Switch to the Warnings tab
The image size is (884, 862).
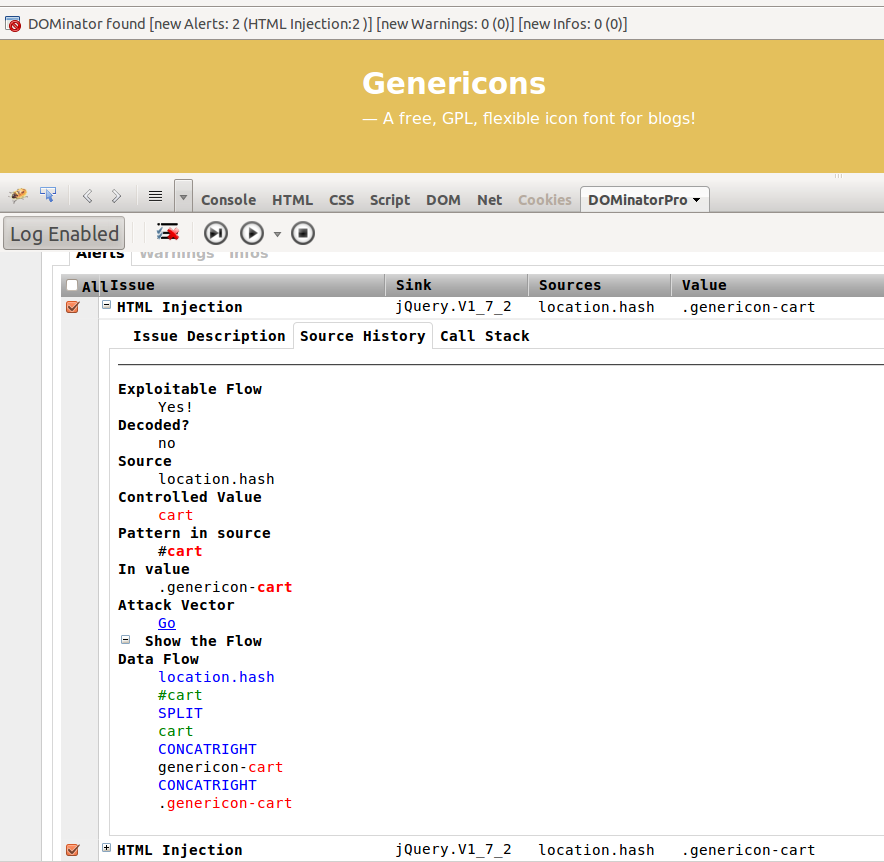click(x=177, y=255)
